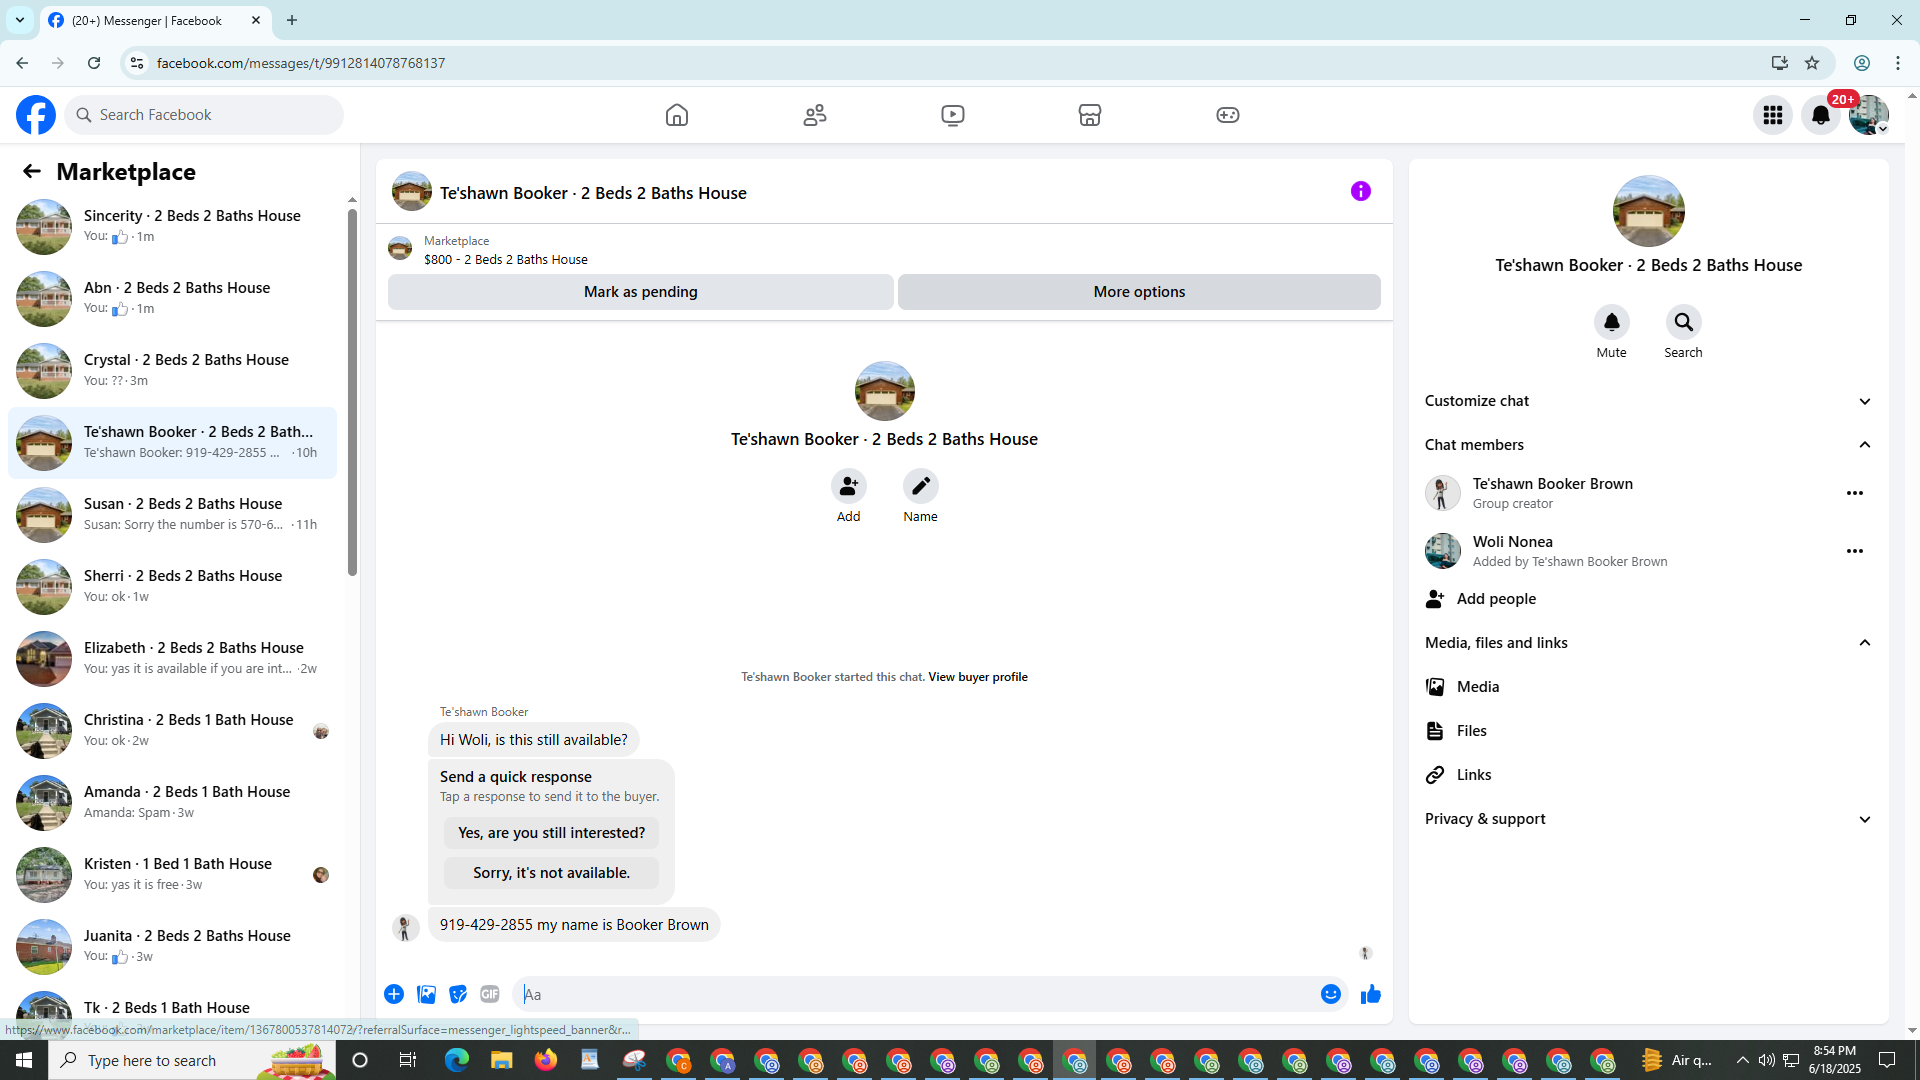
Task: Open File Explorer from the taskbar
Action: [501, 1060]
